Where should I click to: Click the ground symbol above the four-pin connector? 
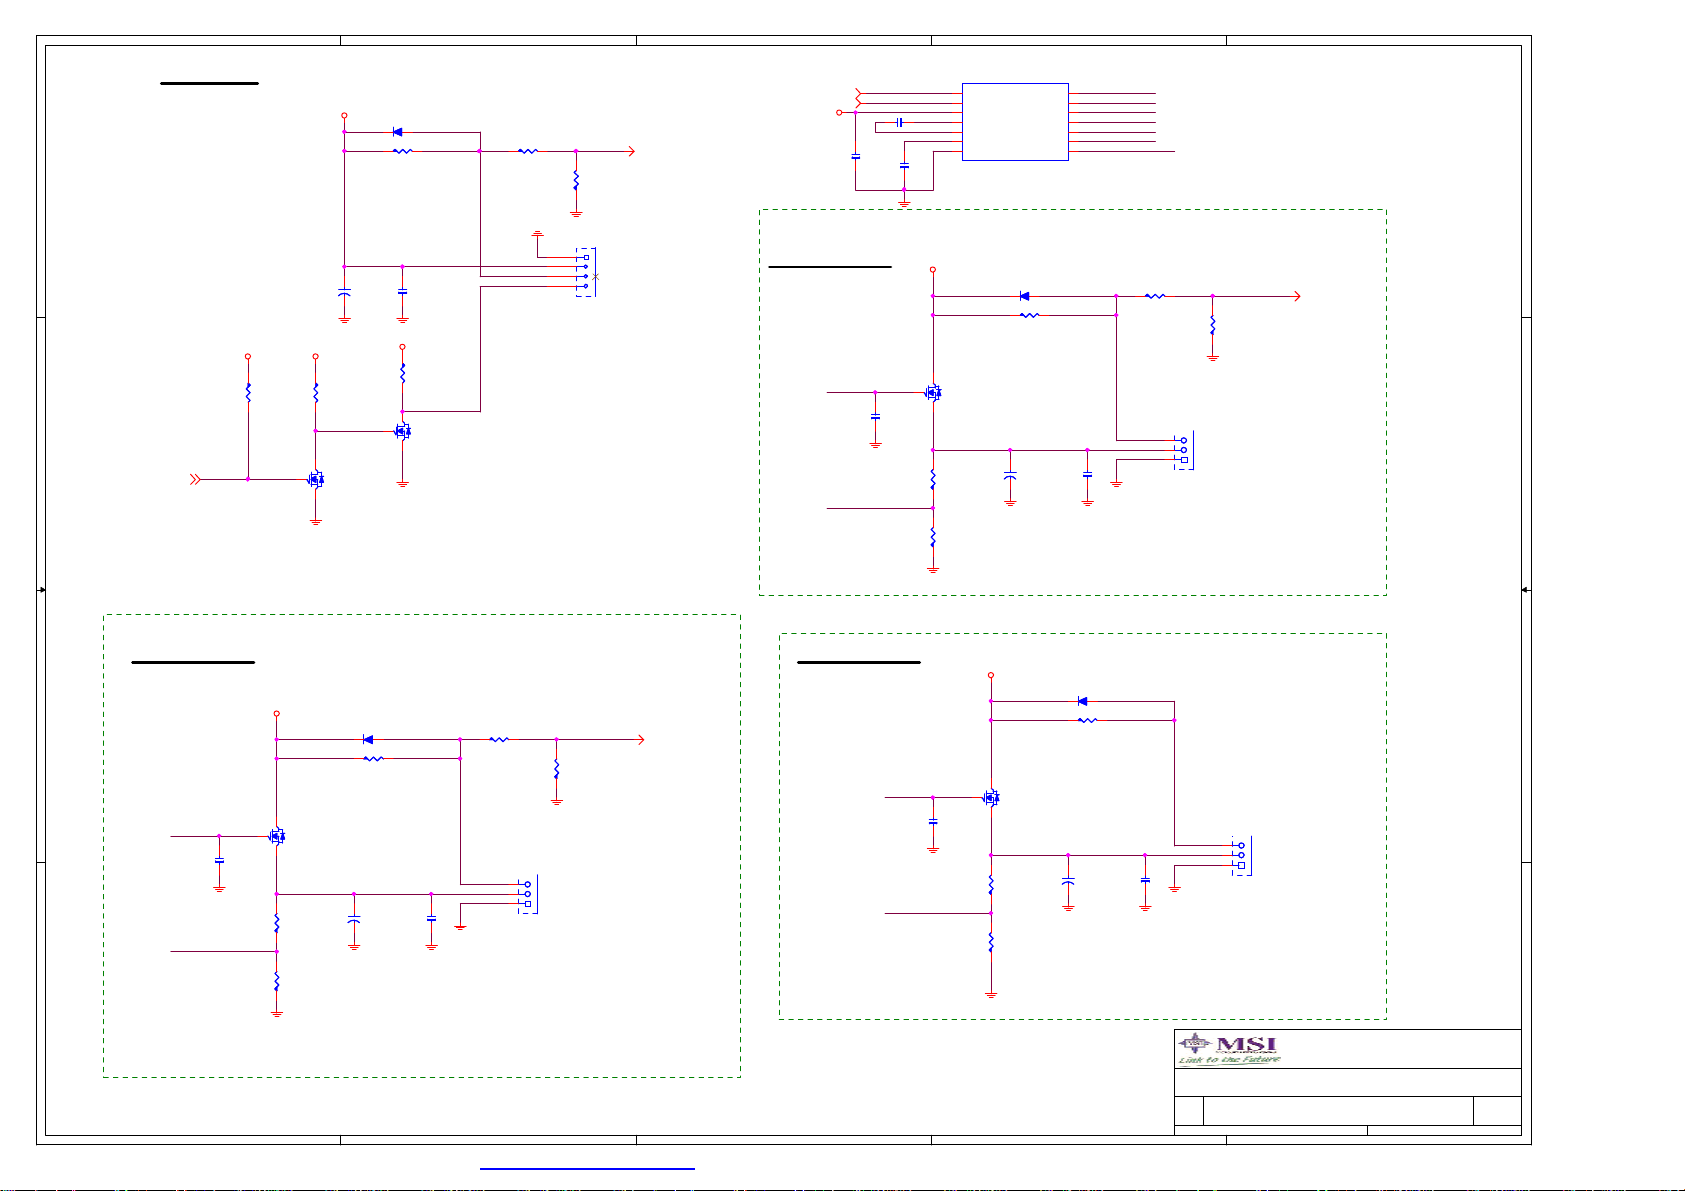(537, 234)
